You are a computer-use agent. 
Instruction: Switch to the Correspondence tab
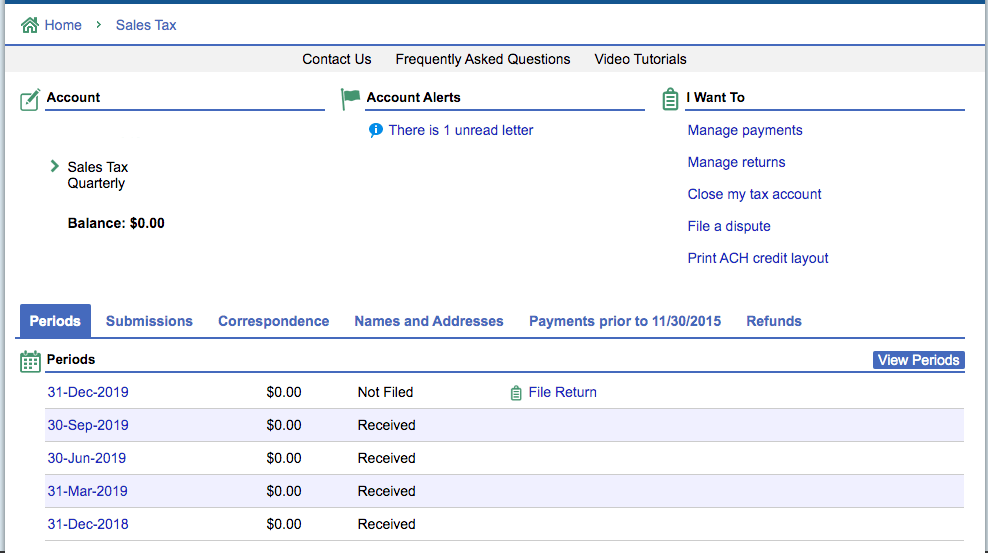(x=273, y=321)
